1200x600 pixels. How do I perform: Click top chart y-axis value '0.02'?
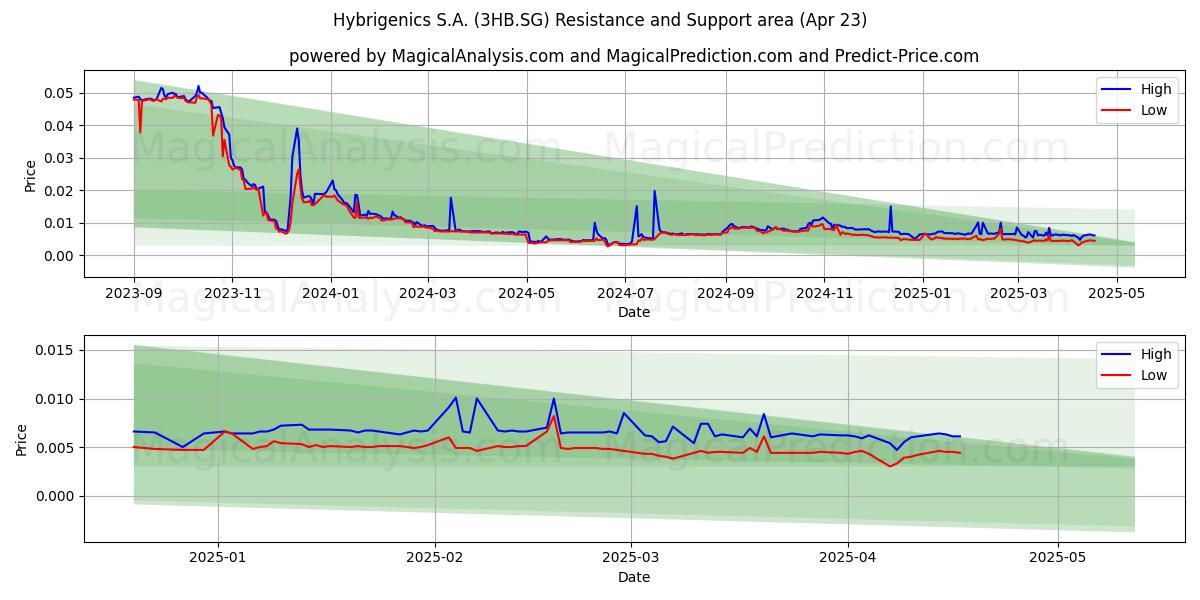(x=60, y=191)
